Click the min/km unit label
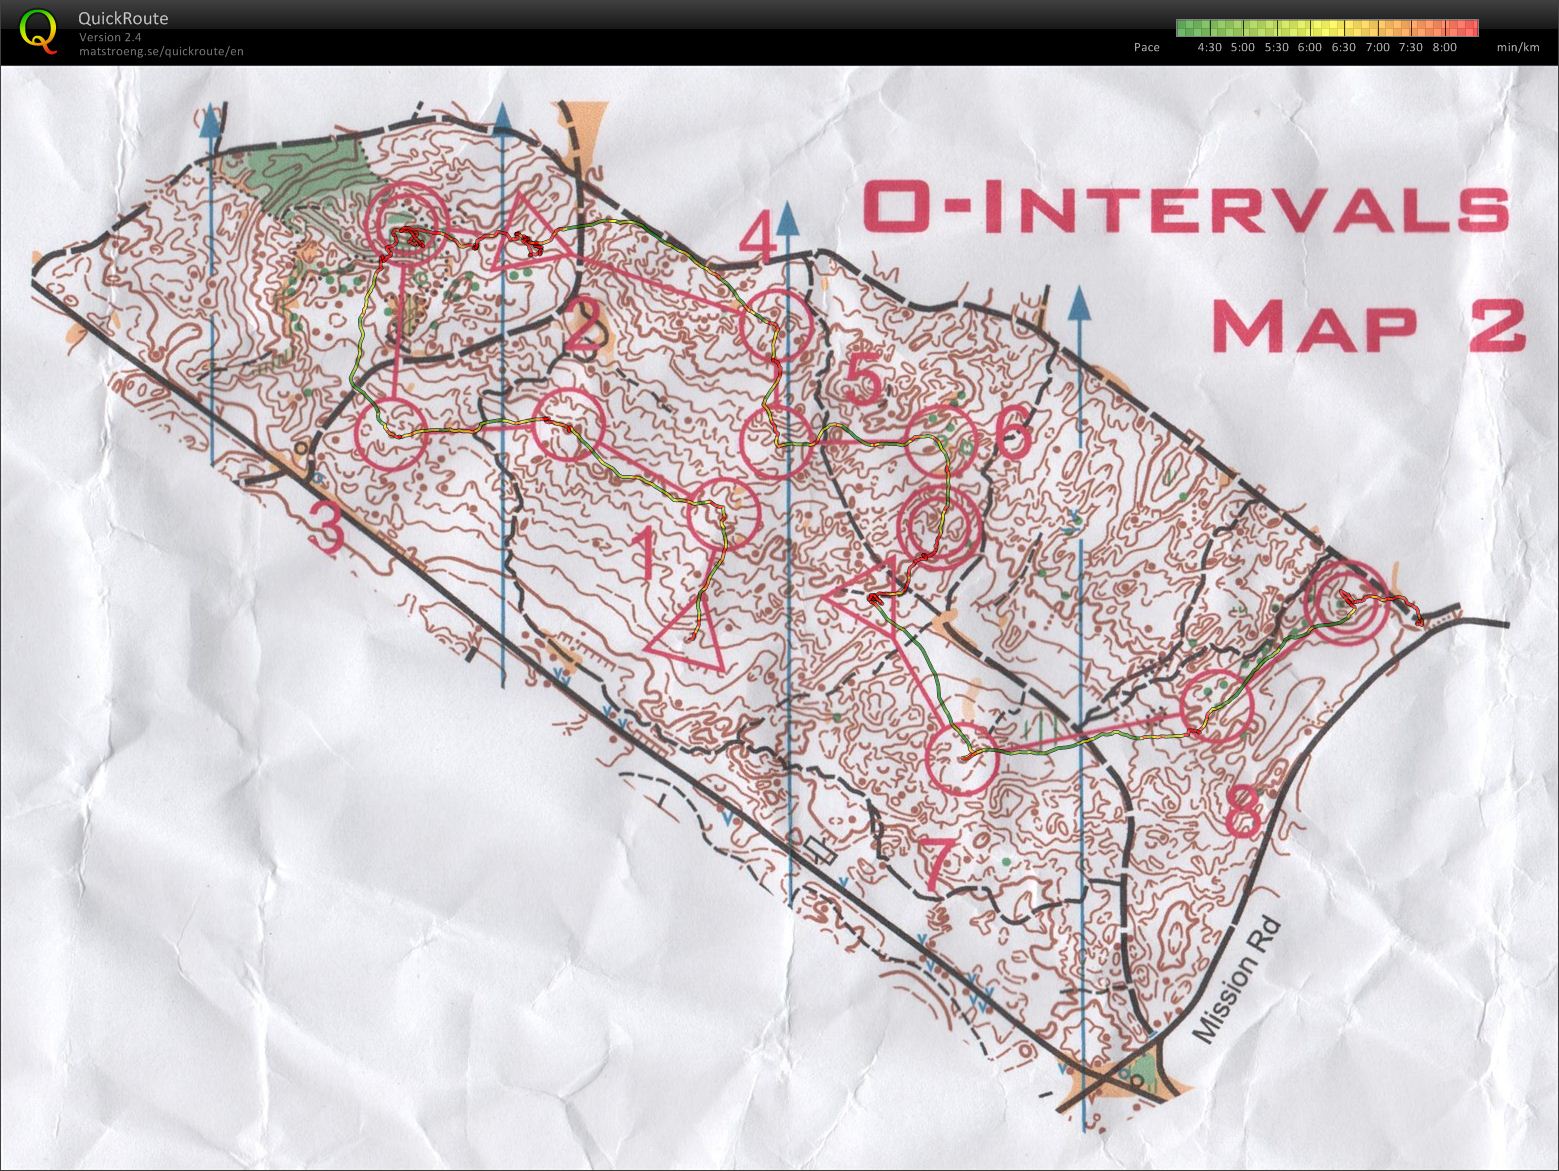 click(x=1518, y=47)
